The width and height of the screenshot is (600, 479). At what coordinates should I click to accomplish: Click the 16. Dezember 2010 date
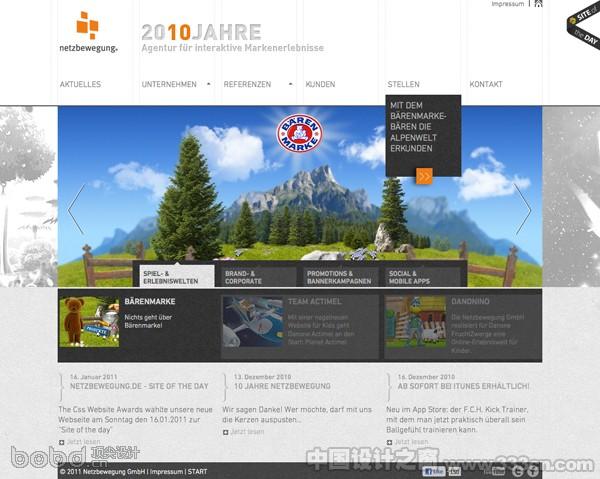click(x=426, y=377)
